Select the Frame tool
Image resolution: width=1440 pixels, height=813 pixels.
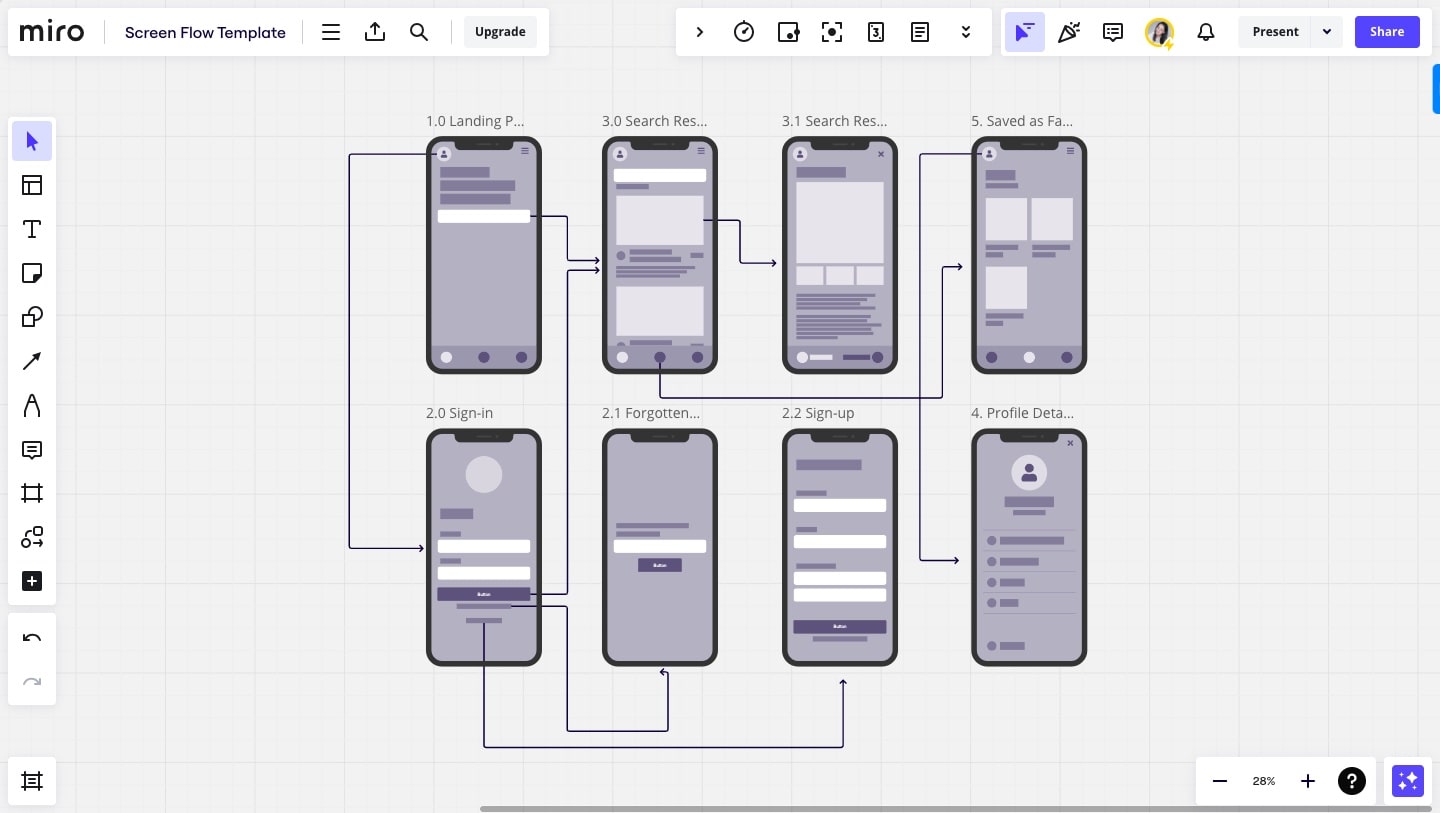(32, 493)
